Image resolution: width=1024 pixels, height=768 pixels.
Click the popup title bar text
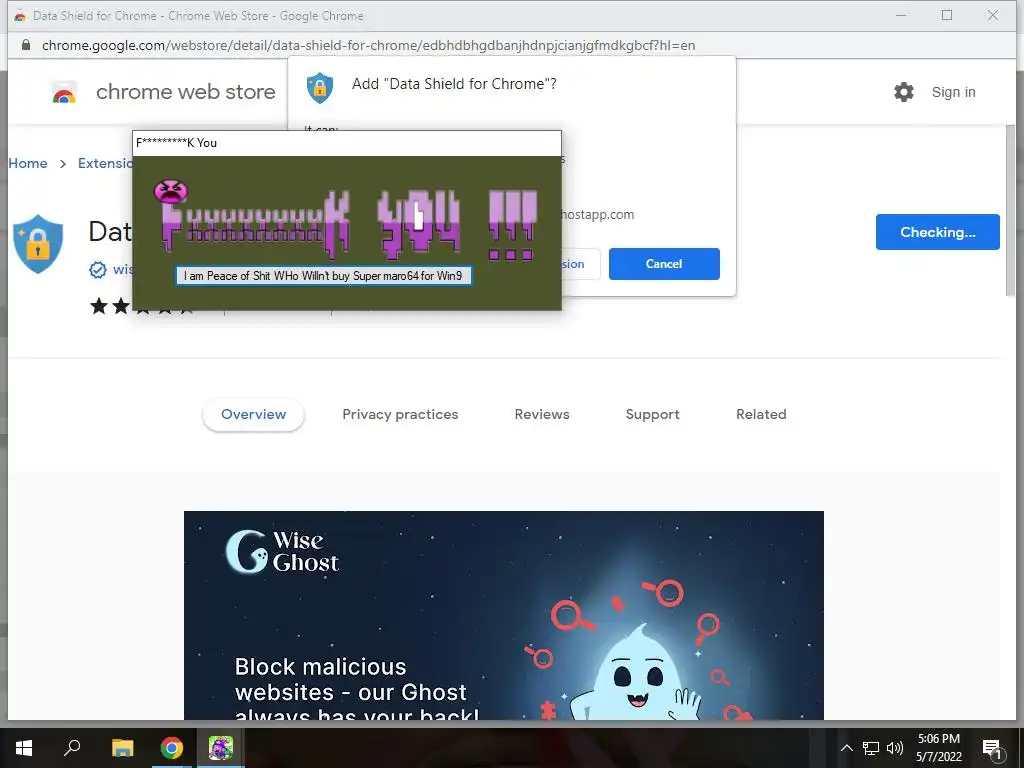[x=176, y=143]
